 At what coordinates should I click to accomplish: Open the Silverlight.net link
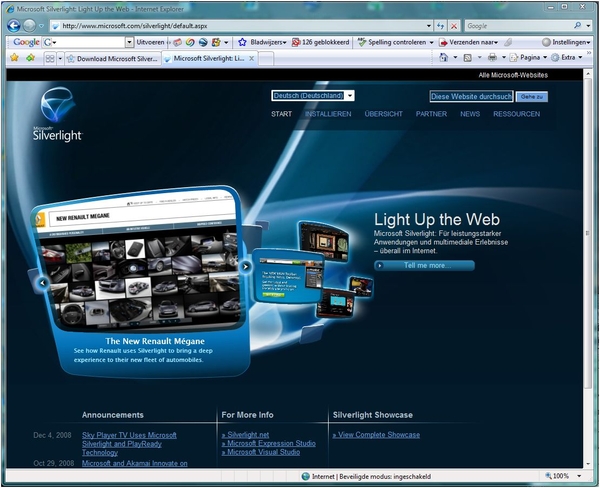click(x=245, y=435)
